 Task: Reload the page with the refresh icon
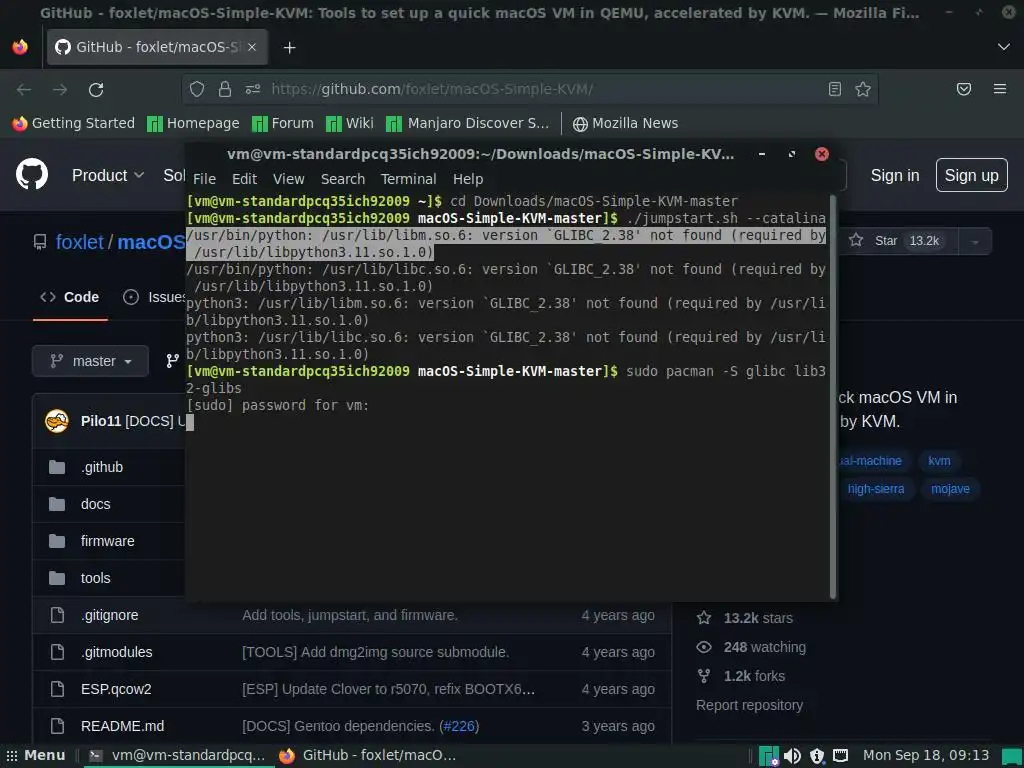[x=96, y=89]
